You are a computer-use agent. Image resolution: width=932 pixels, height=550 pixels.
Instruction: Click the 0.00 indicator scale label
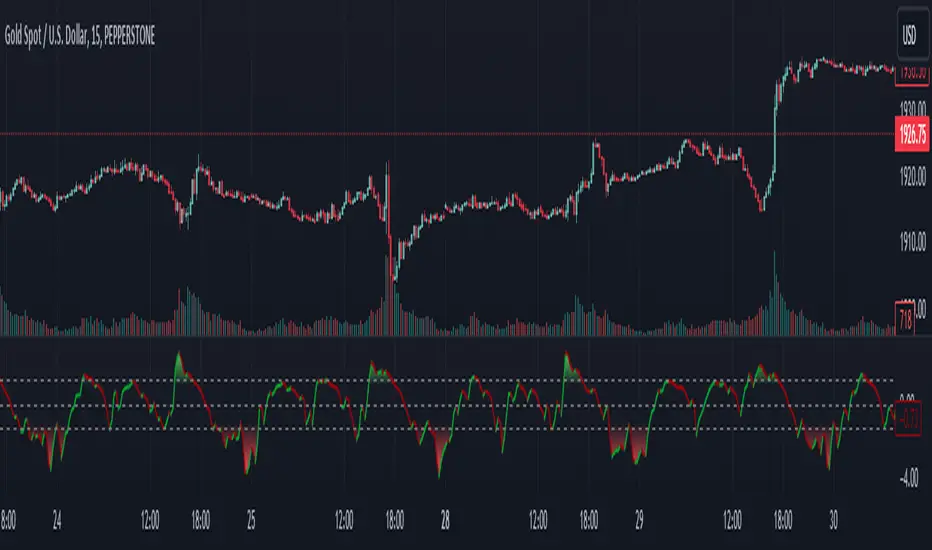(911, 396)
